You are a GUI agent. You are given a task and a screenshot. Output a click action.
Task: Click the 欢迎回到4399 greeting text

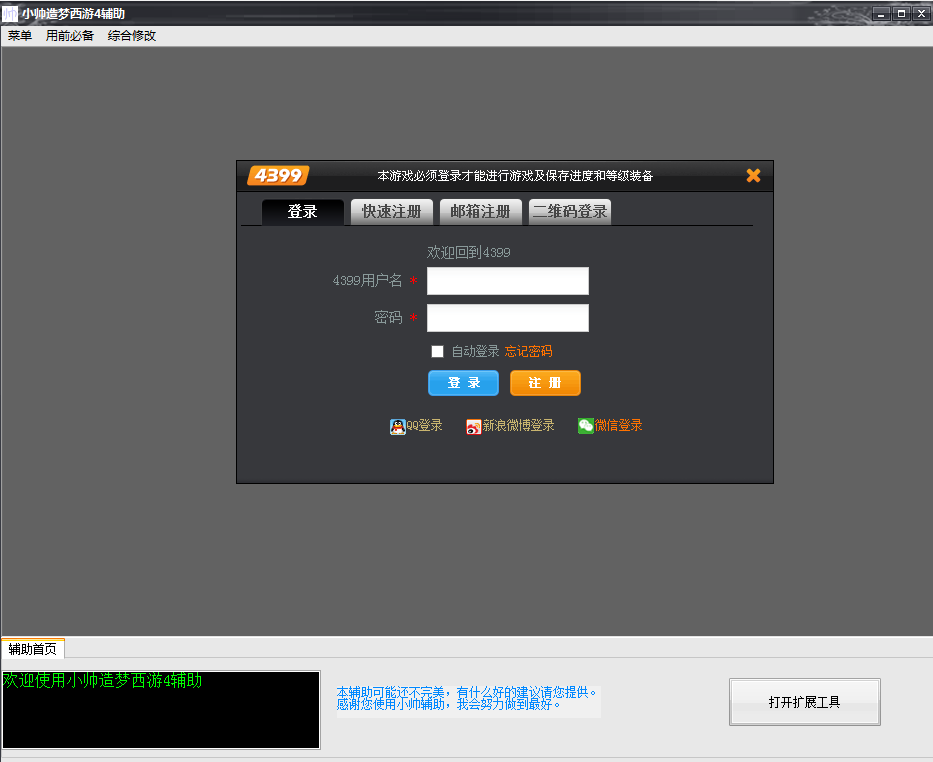point(468,252)
